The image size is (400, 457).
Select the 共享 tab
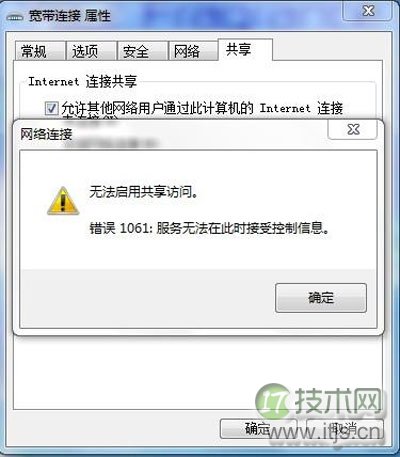245,50
